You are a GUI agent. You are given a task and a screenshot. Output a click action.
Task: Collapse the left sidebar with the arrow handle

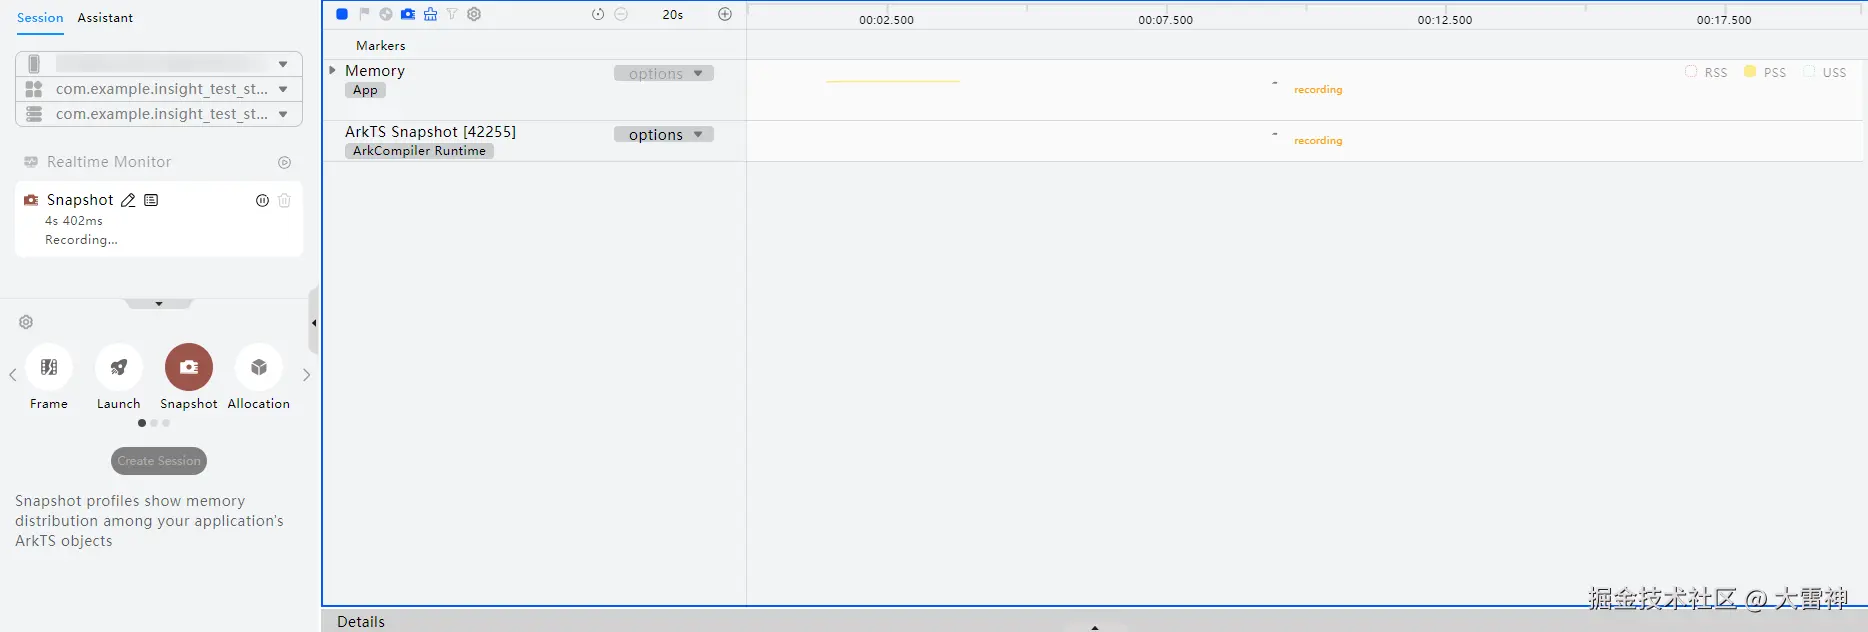tap(314, 322)
